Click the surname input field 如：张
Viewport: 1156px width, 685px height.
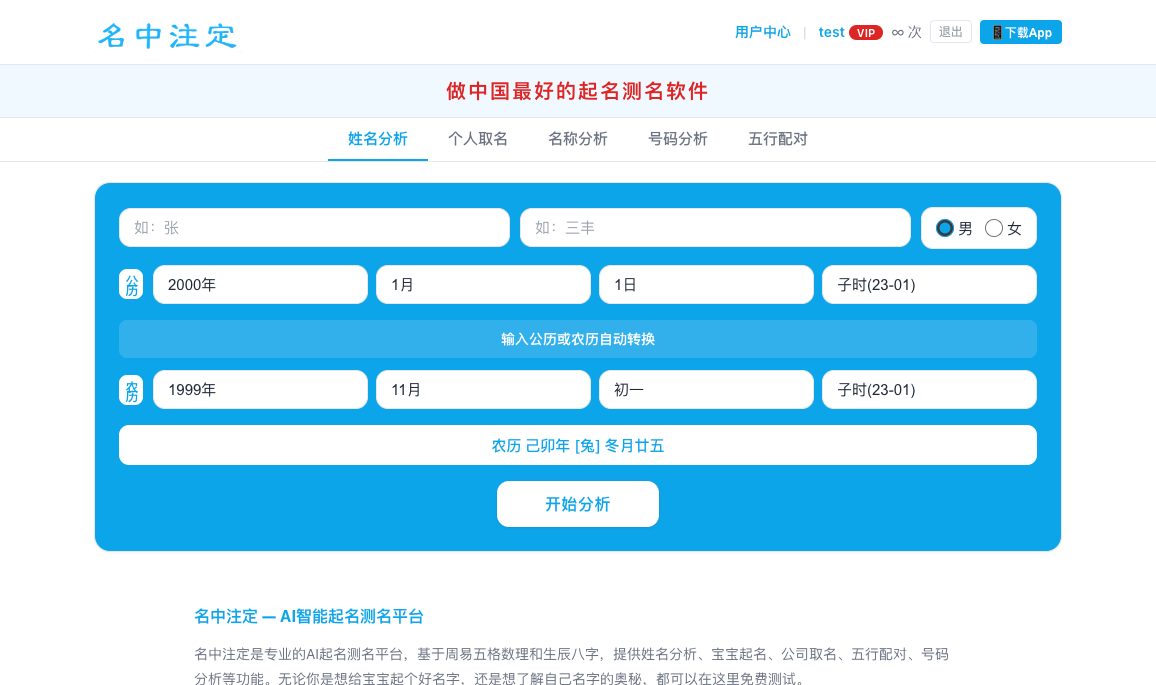click(x=314, y=228)
